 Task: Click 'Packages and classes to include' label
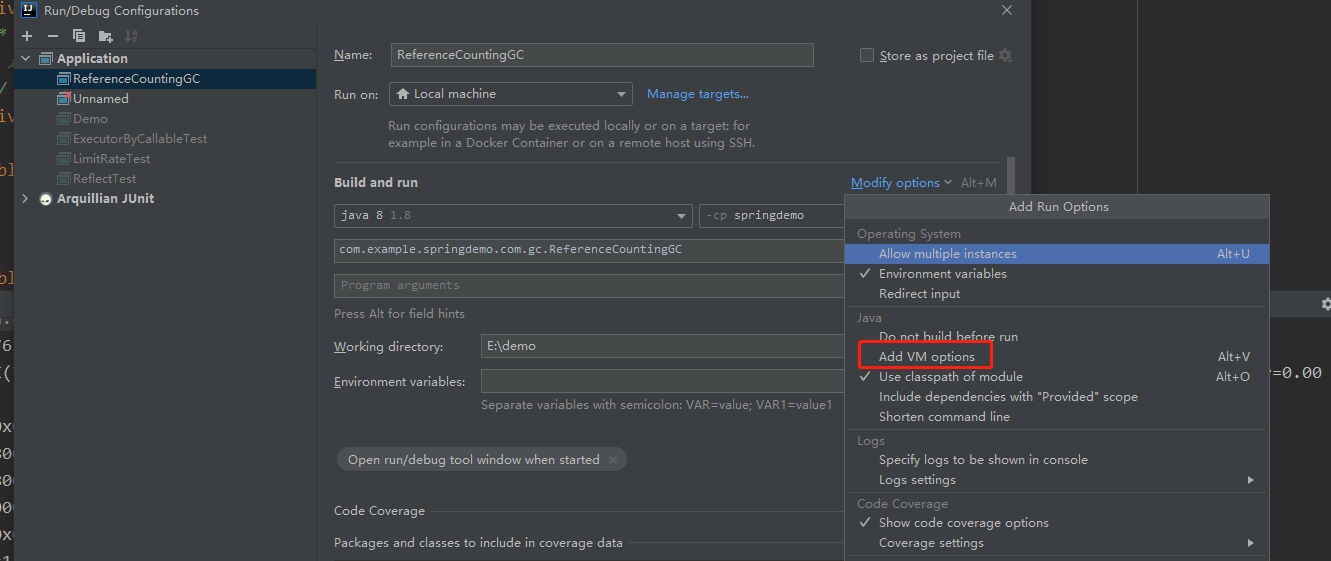tap(478, 543)
